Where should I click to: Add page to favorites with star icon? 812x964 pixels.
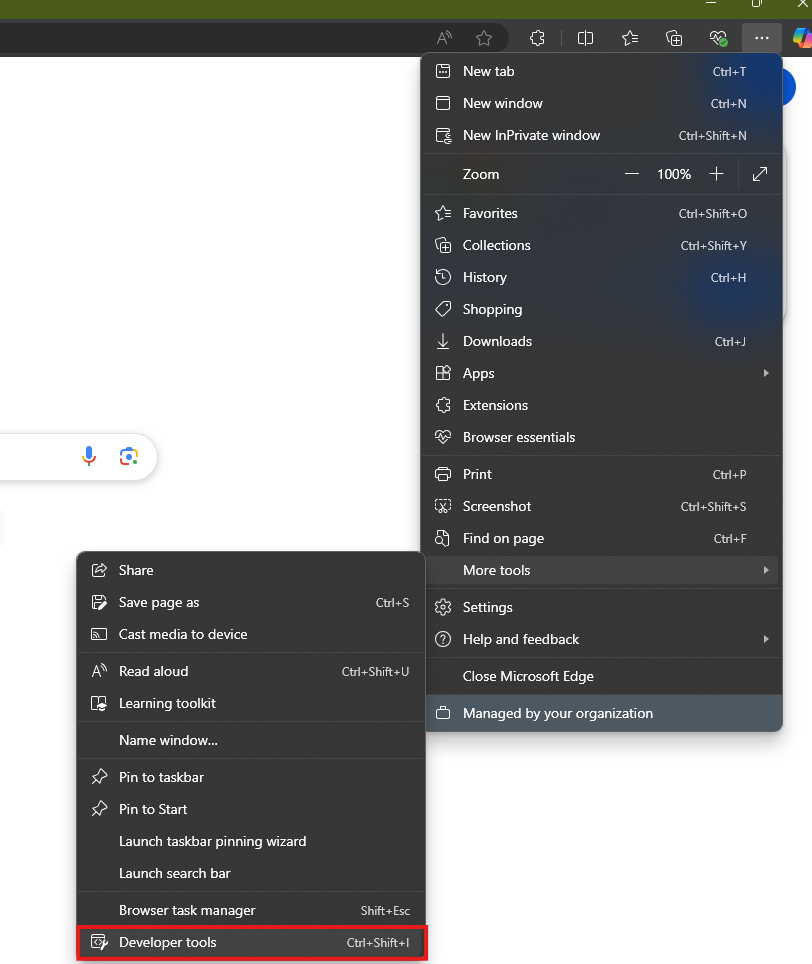click(x=484, y=38)
